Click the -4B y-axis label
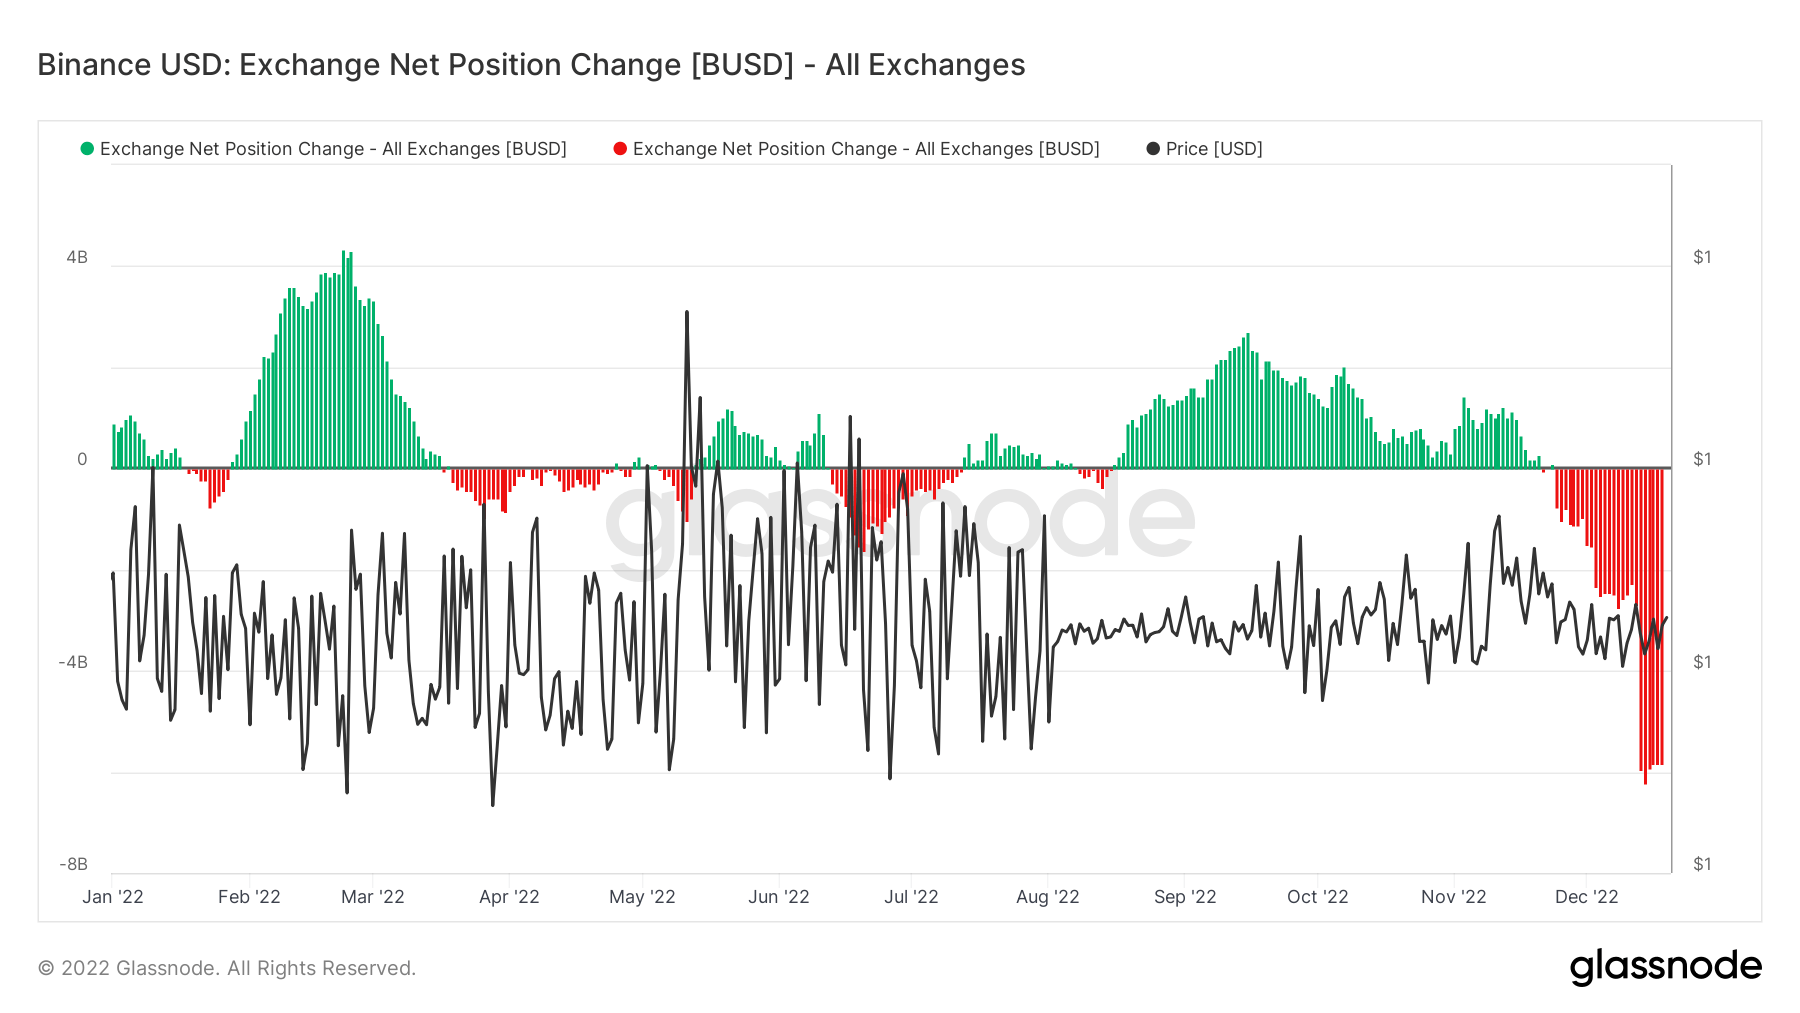1800x1013 pixels. click(74, 663)
